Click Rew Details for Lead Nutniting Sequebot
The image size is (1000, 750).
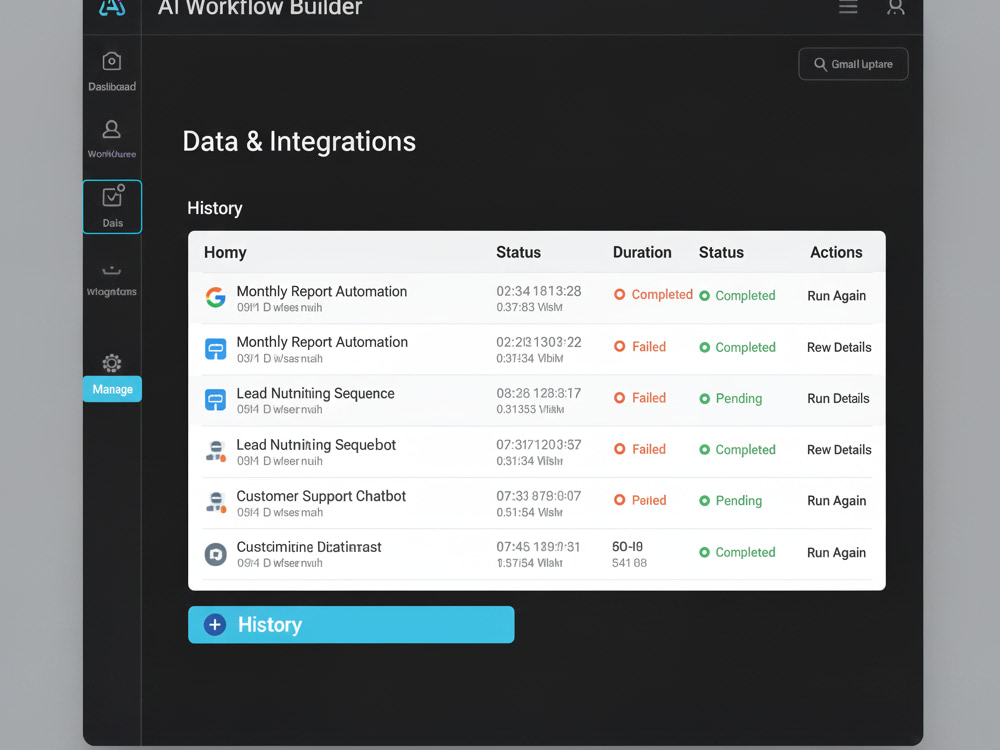(x=839, y=450)
